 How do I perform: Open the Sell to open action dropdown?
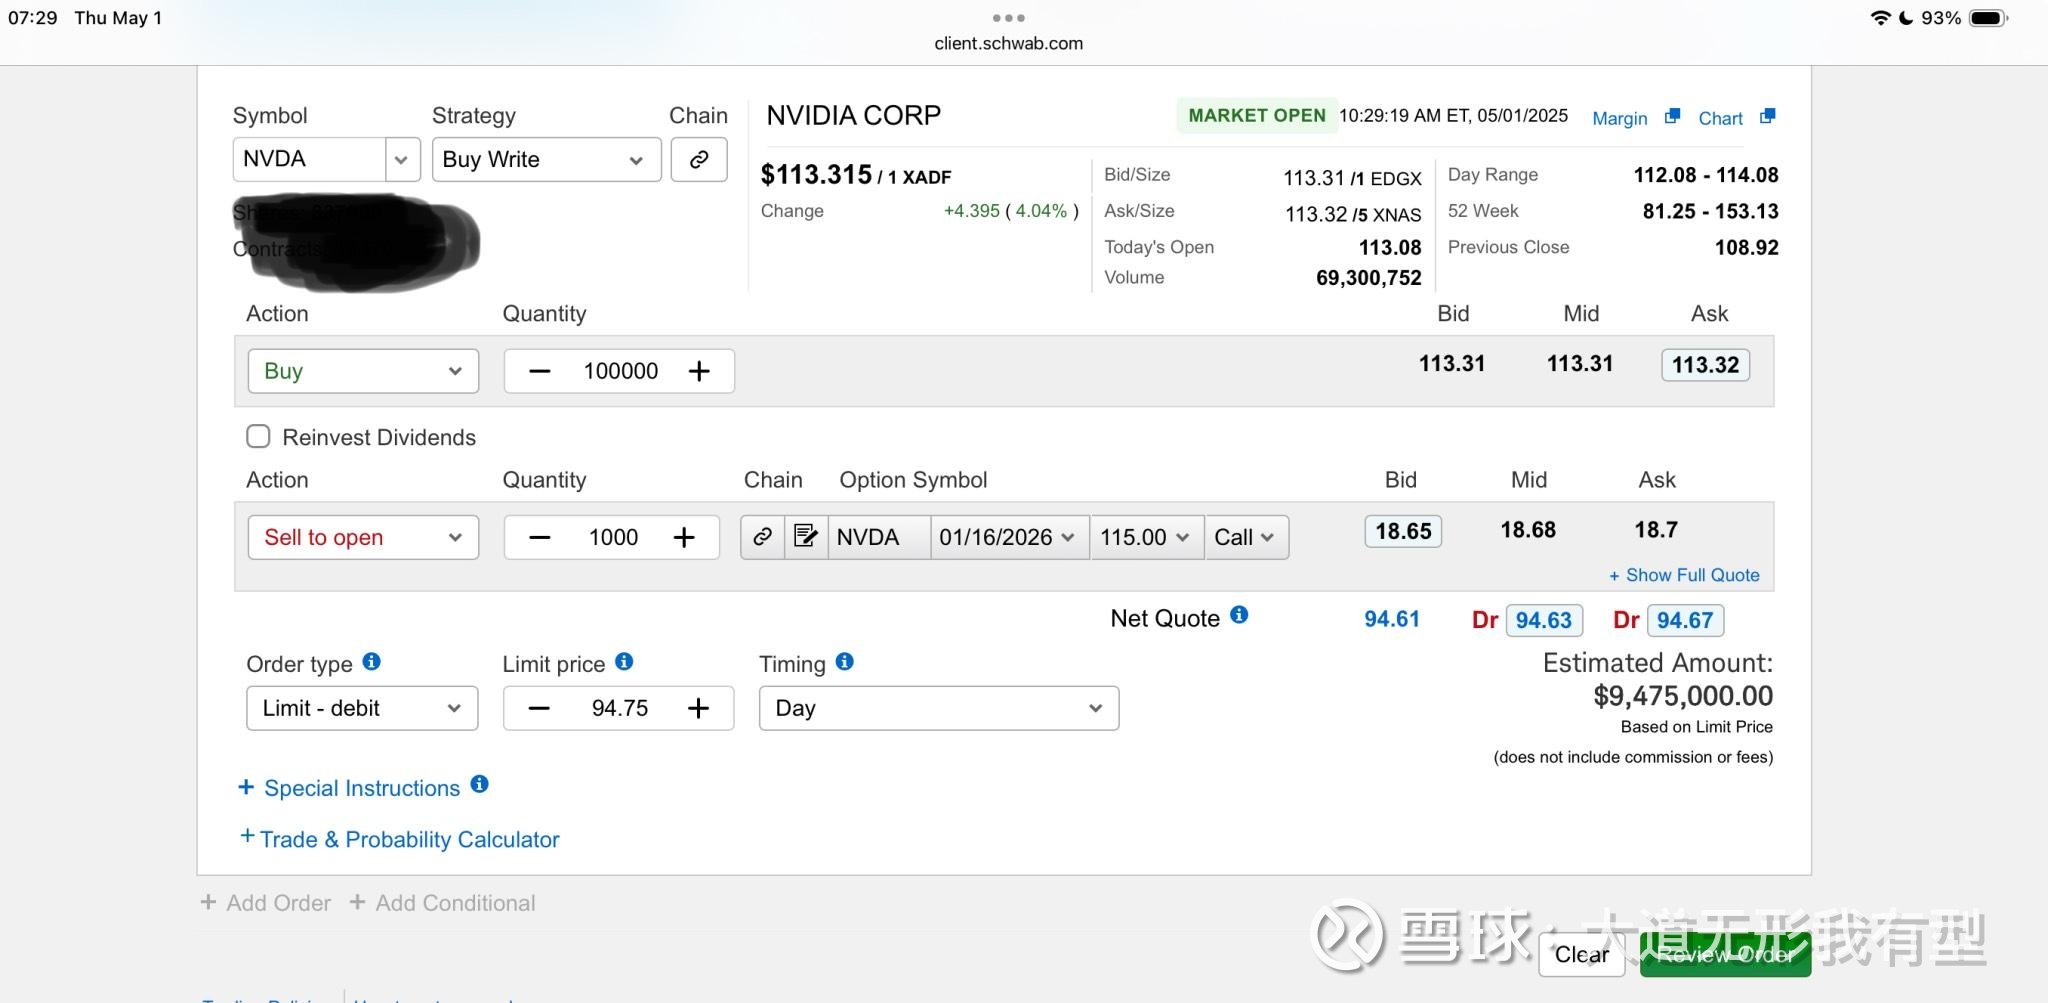coord(363,537)
